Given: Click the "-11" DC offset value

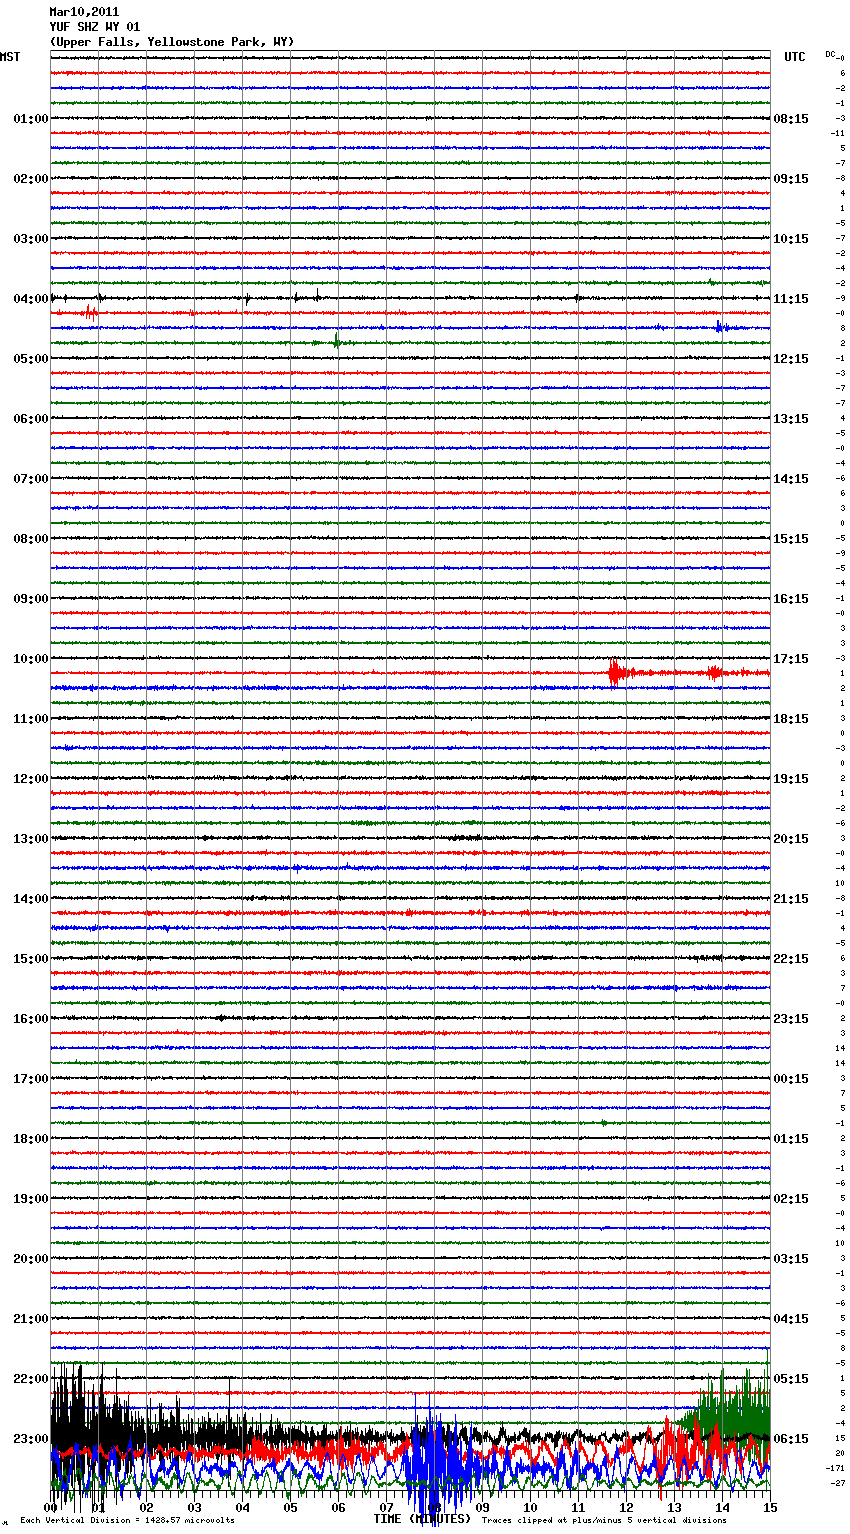Looking at the screenshot, I should click(838, 133).
